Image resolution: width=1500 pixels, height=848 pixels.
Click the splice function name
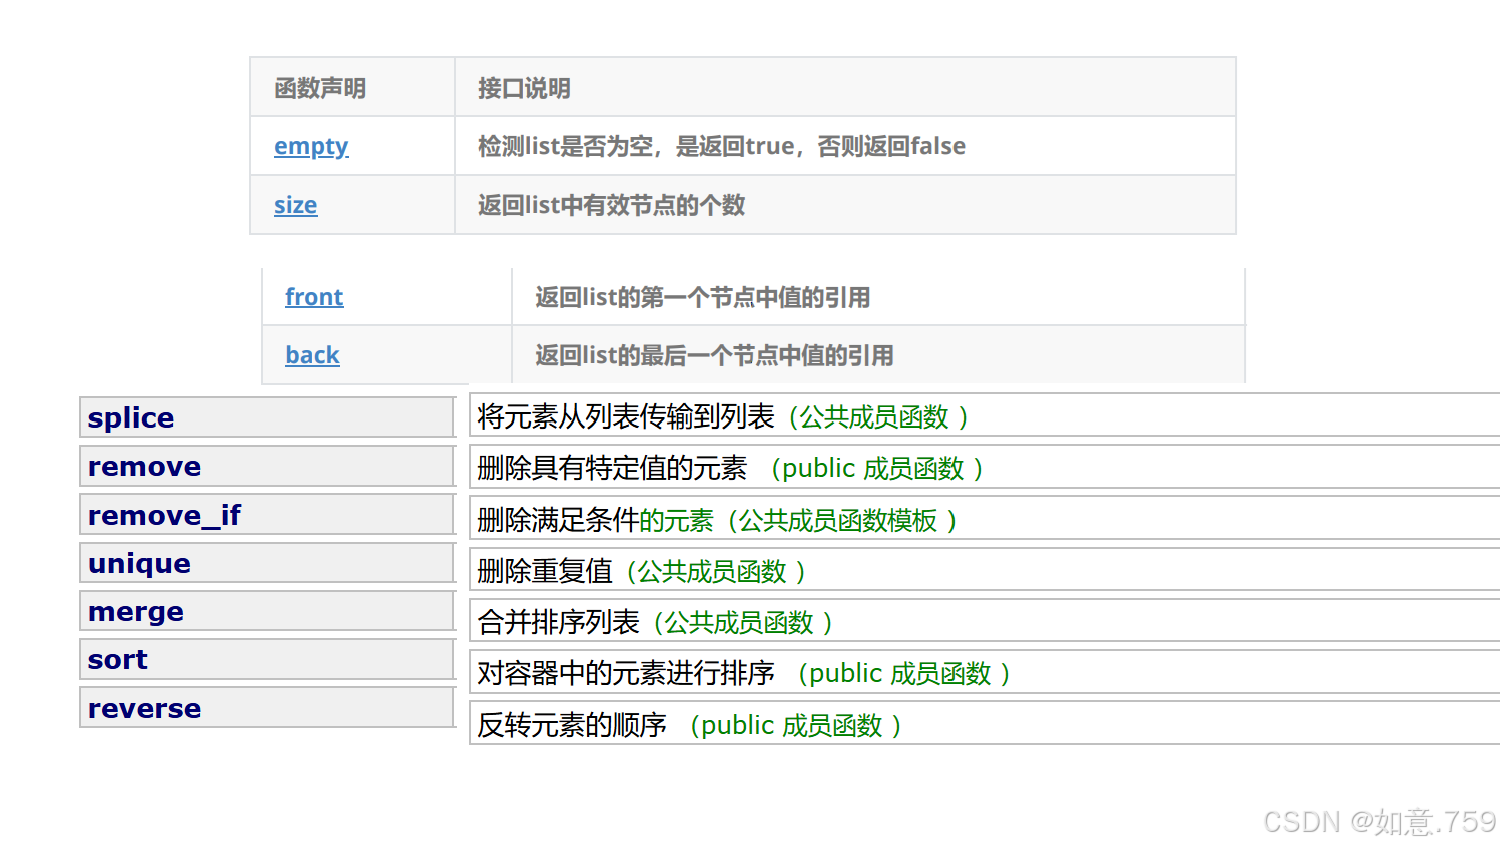point(131,418)
